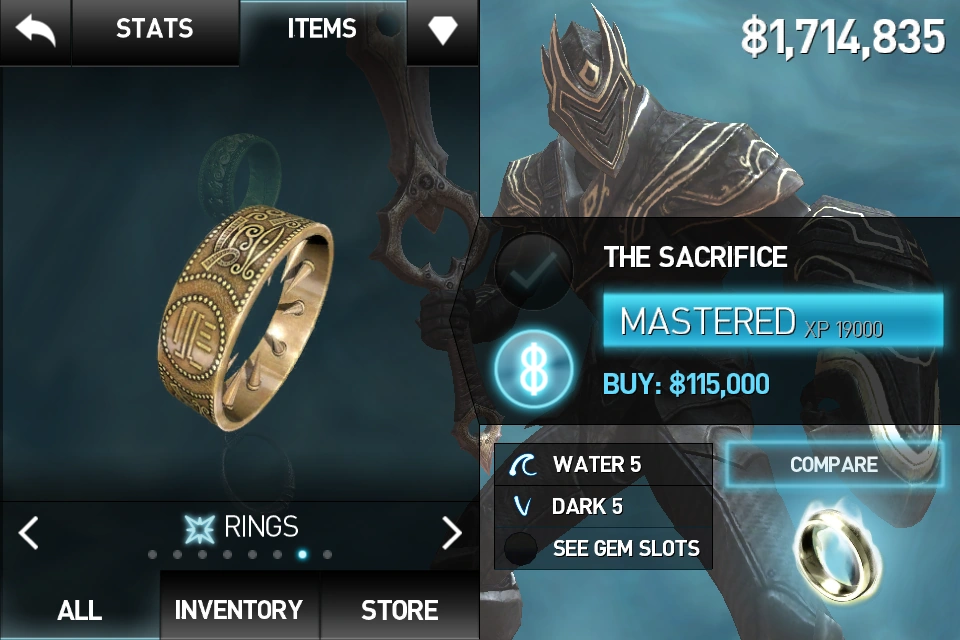Open the gems diamond icon tab
This screenshot has height=640, width=960.
443,30
